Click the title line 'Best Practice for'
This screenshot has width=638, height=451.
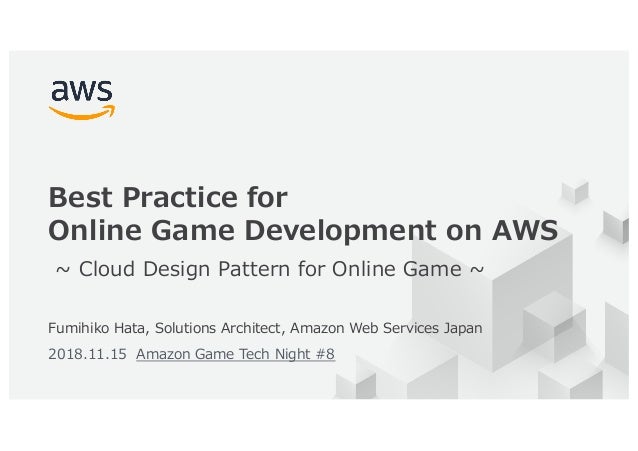(168, 197)
